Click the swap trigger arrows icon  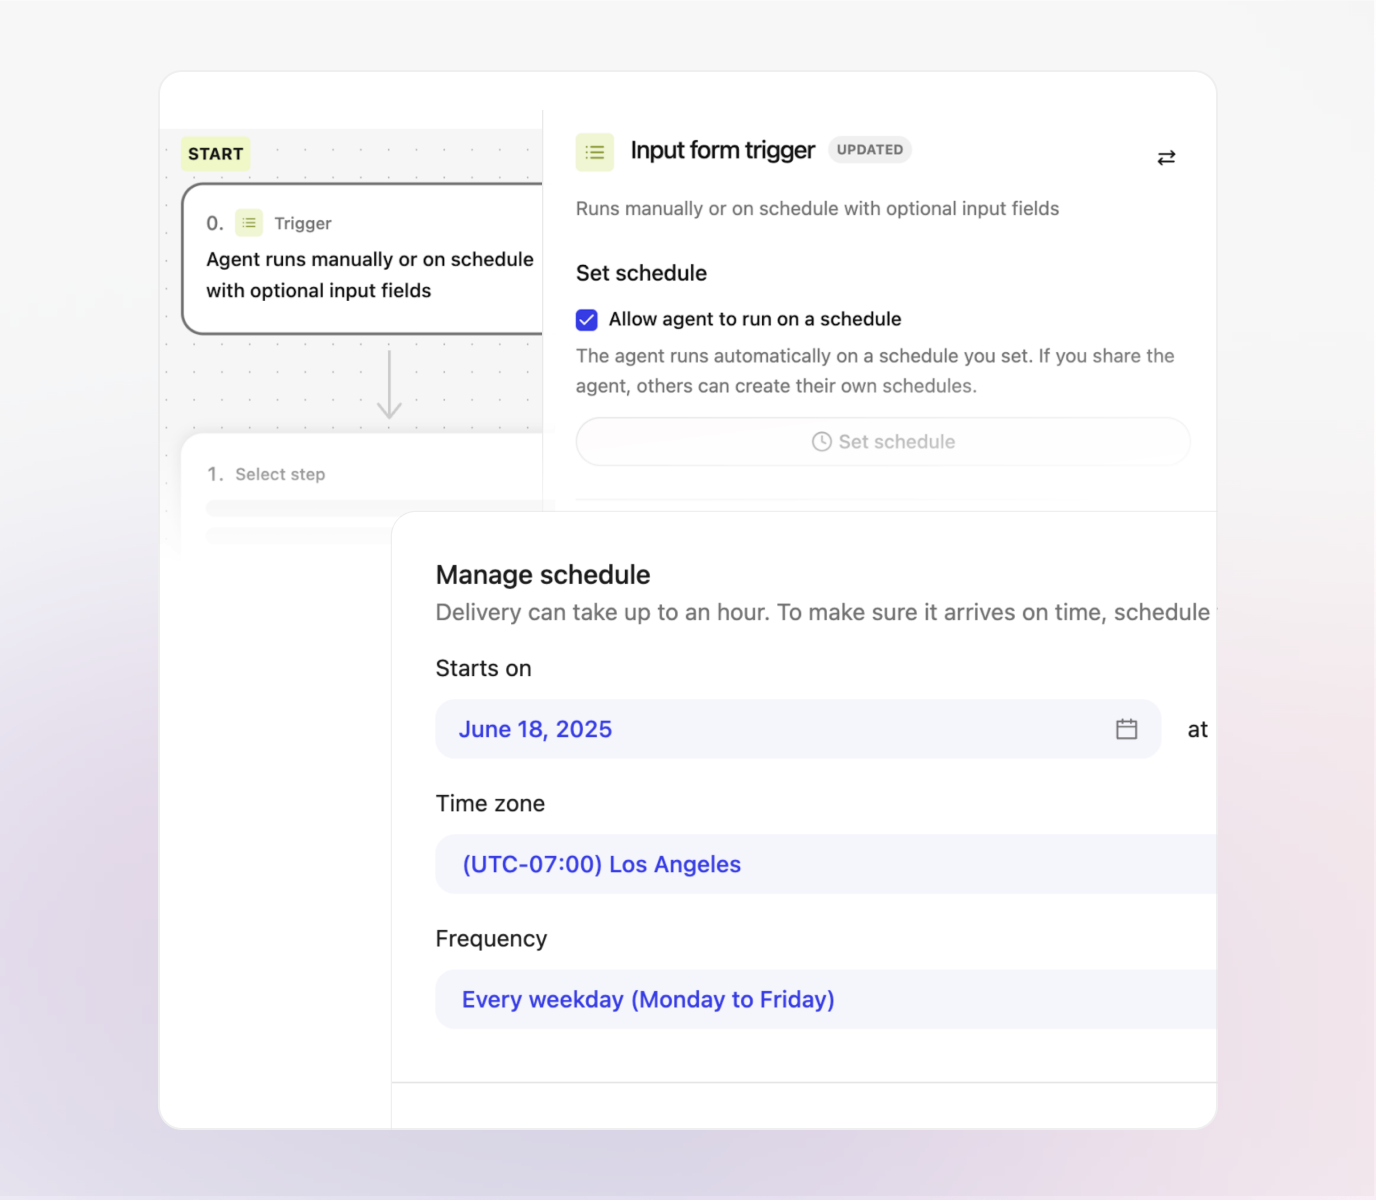[x=1166, y=158]
